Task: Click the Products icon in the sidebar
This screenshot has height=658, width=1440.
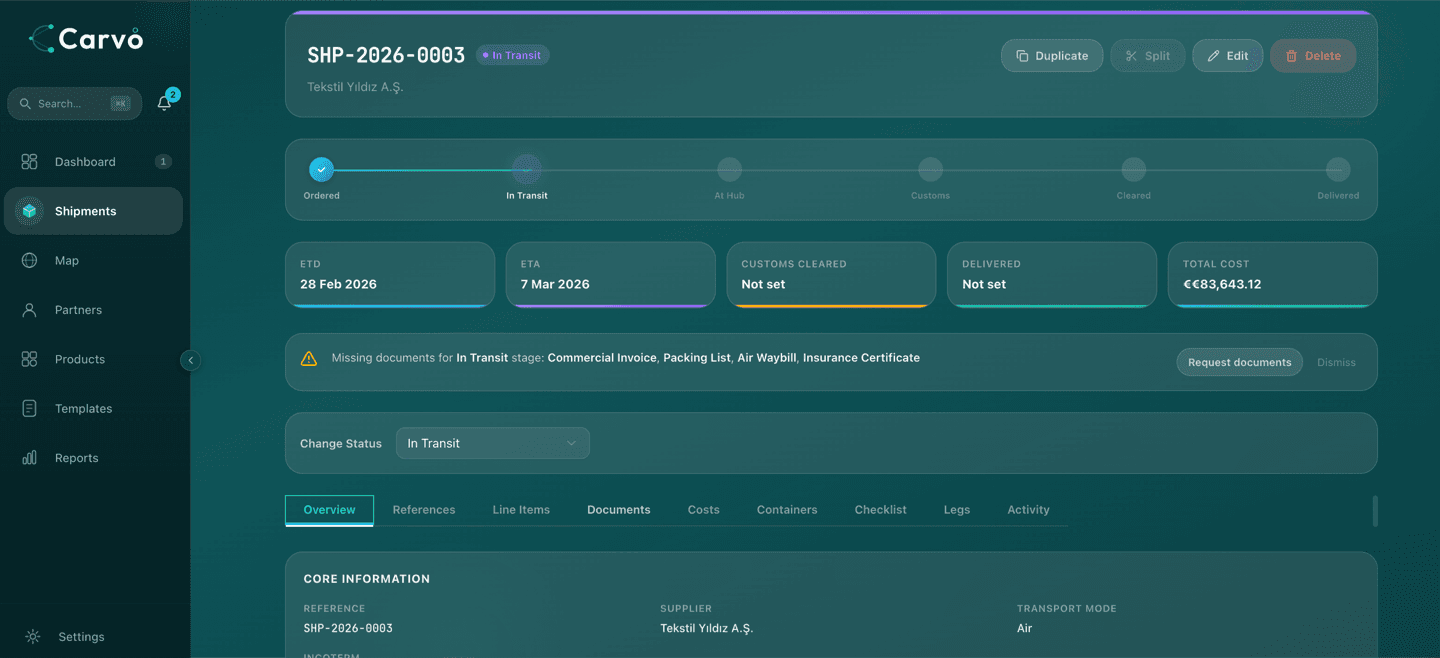Action: pyautogui.click(x=32, y=358)
